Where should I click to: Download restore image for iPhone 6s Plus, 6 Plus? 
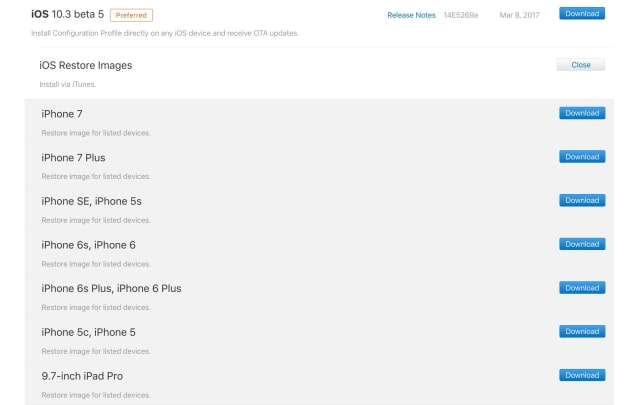click(582, 288)
